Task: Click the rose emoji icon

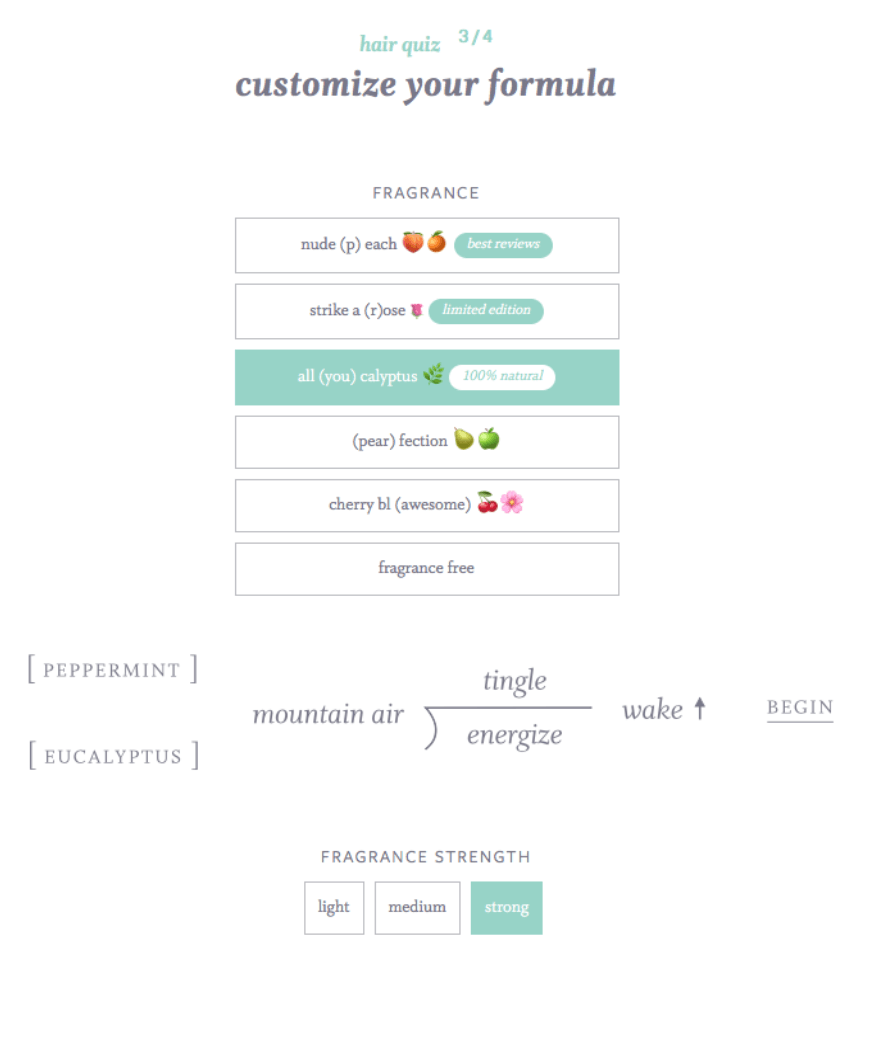Action: (416, 310)
